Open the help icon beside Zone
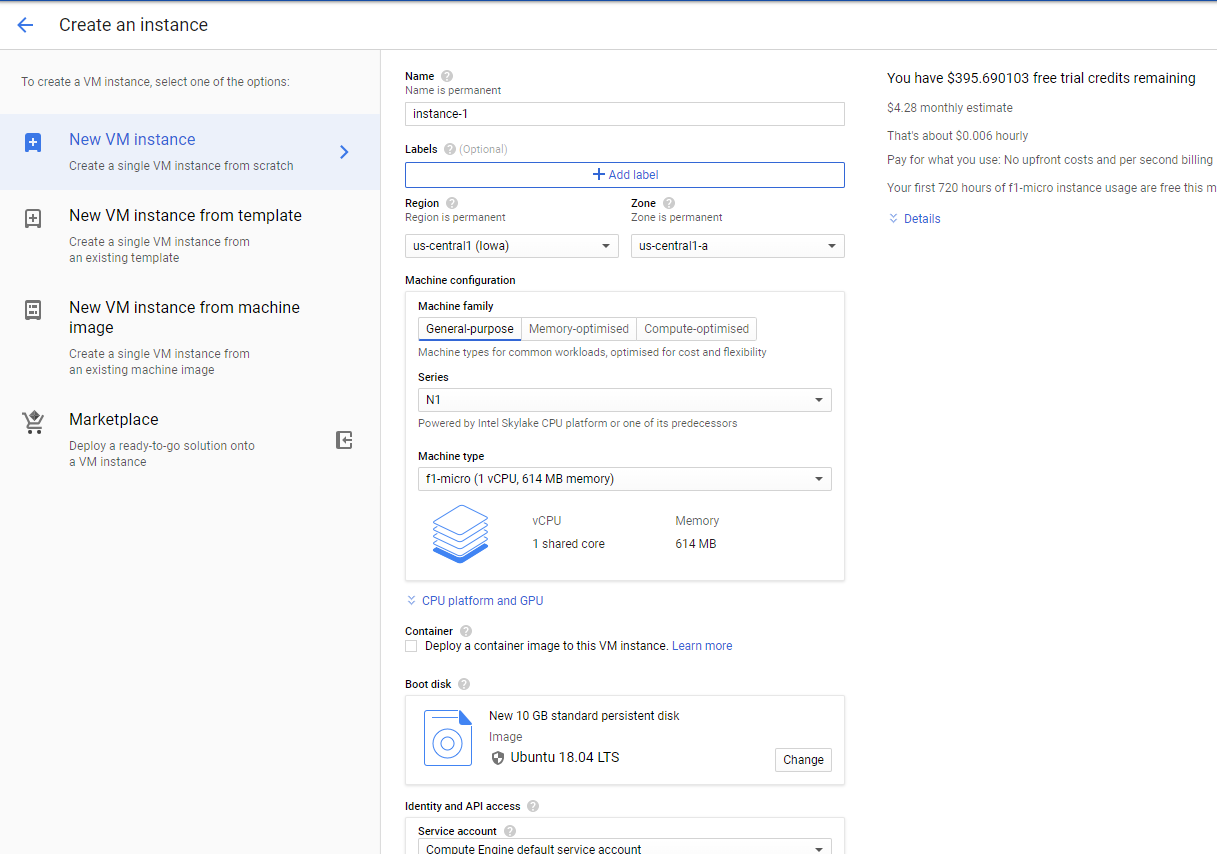The image size is (1217, 854). (x=669, y=203)
